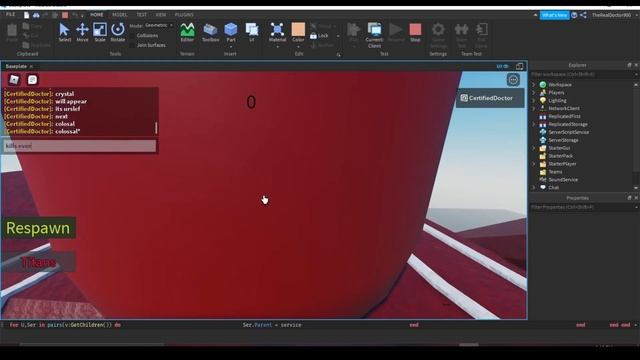Switch to the TEST ribbon tab
The image size is (640, 360).
tap(142, 15)
